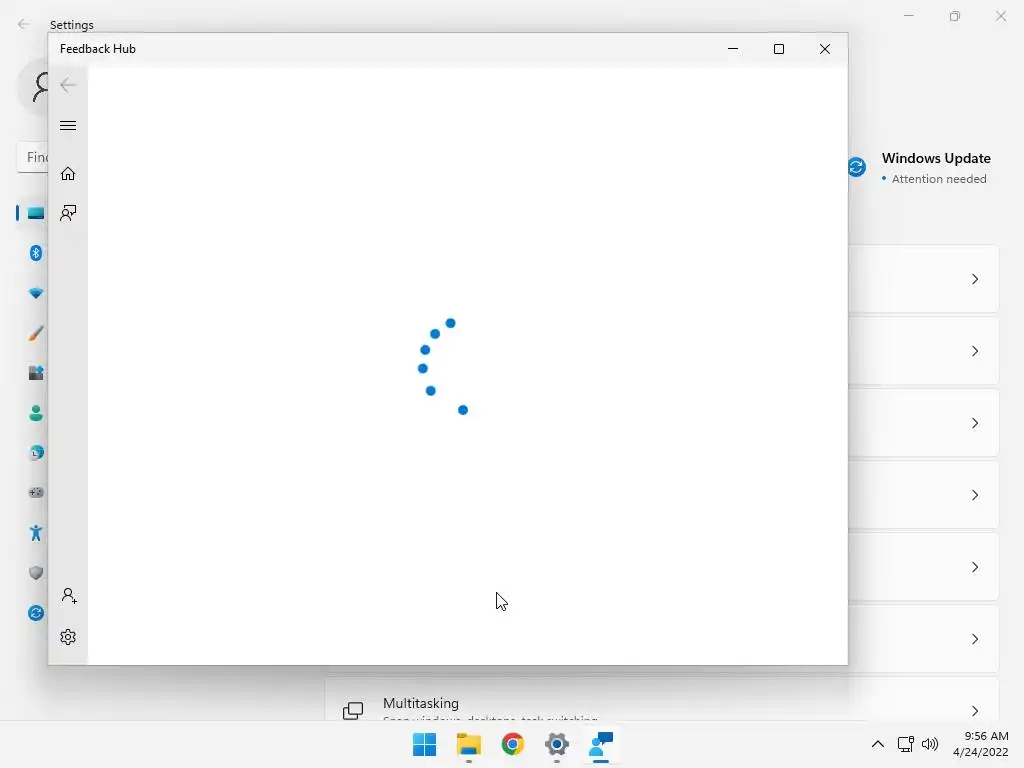Select Privacy shield icon in Settings
Image resolution: width=1024 pixels, height=768 pixels.
pos(36,573)
